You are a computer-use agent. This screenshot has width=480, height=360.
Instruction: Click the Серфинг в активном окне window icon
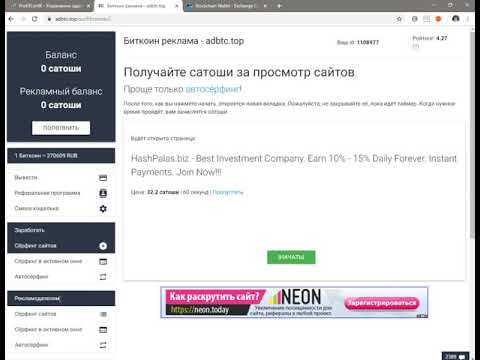click(103, 262)
